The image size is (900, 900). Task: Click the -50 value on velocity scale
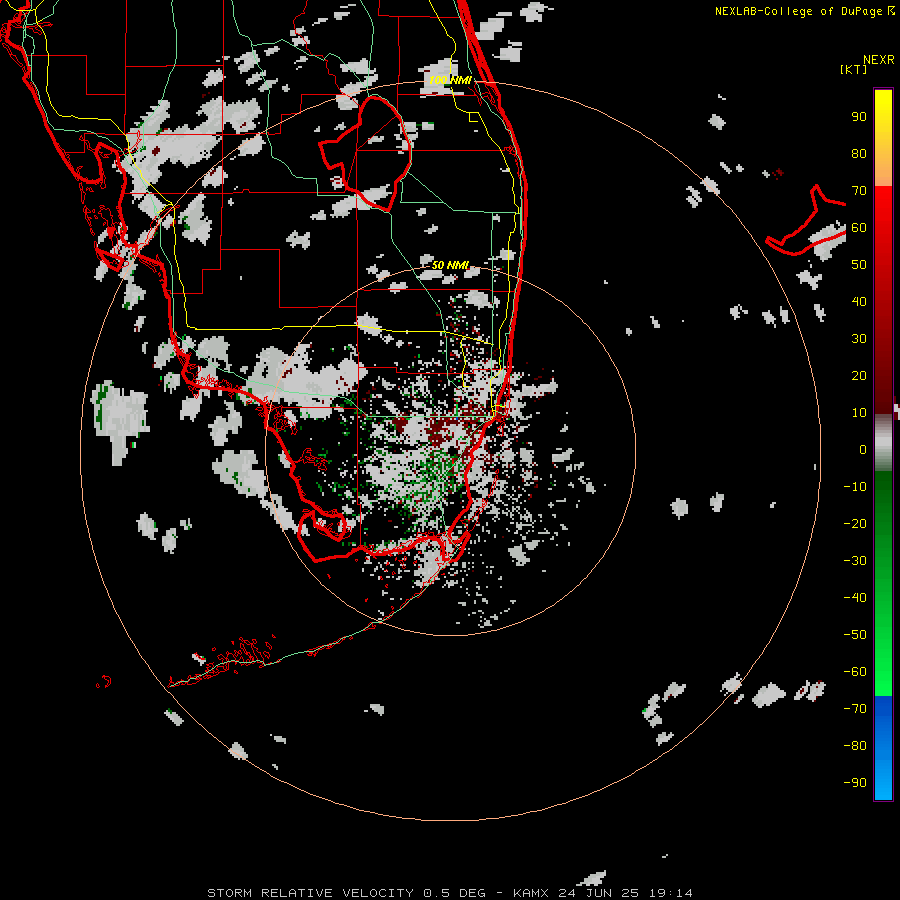(855, 635)
